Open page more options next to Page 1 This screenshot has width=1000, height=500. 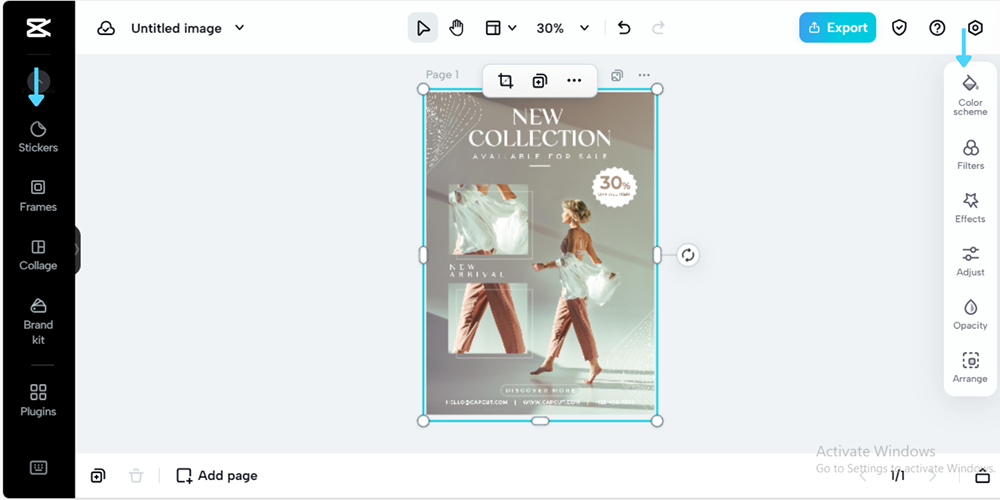point(644,75)
